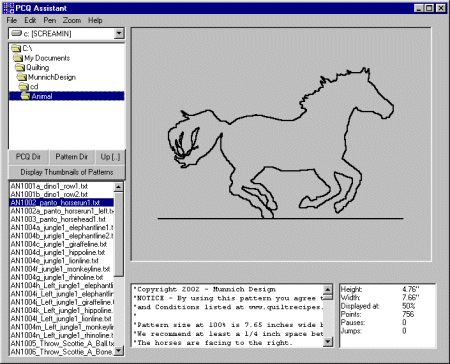Screen dimensions: 450x364
Task: Open the MunnichDesign folder icon
Action: (x=22, y=77)
